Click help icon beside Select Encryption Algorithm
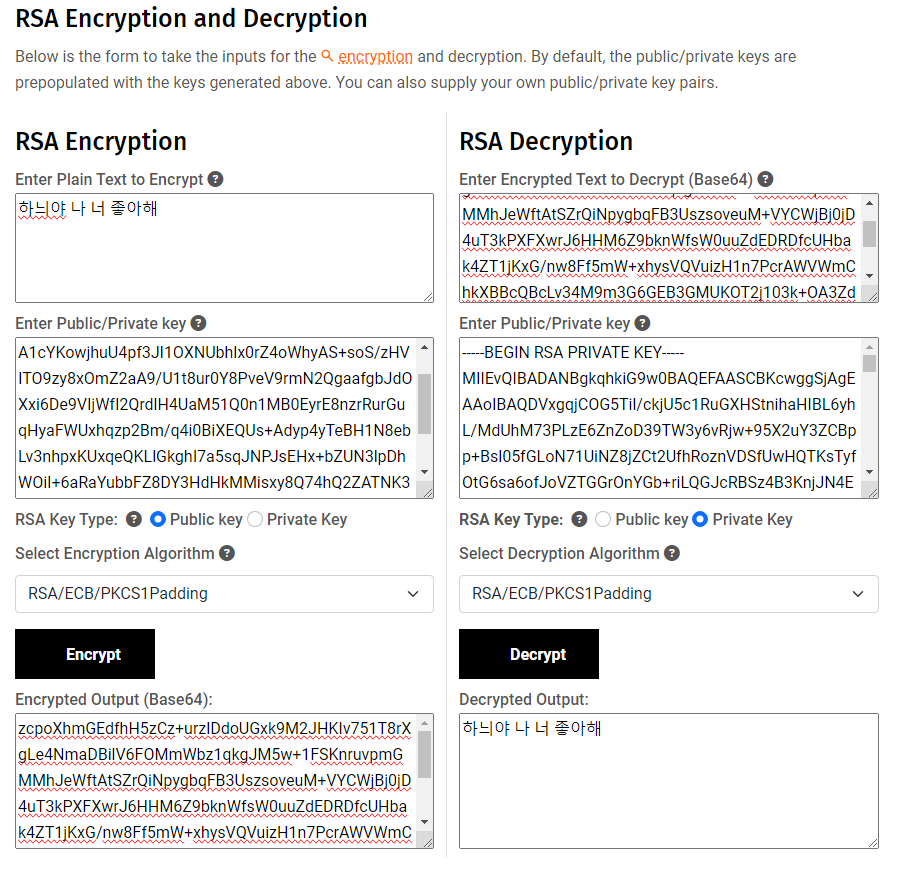 227,553
